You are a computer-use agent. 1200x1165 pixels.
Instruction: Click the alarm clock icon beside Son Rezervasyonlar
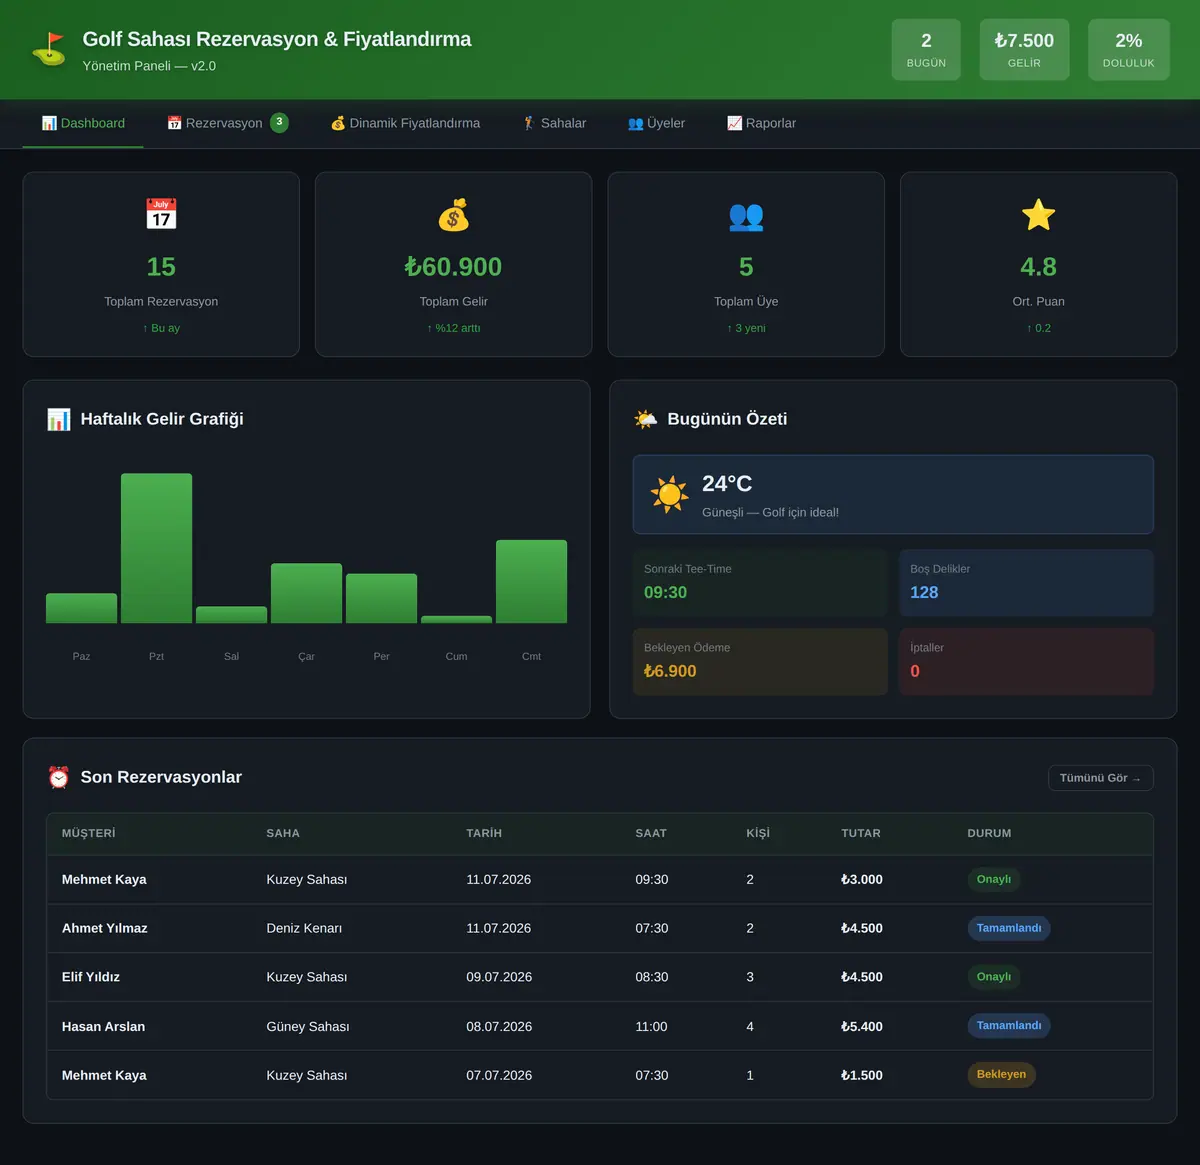[59, 777]
